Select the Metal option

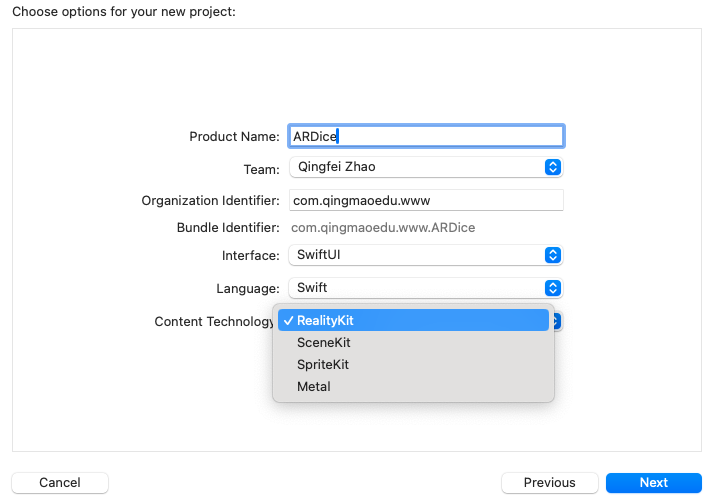314,386
